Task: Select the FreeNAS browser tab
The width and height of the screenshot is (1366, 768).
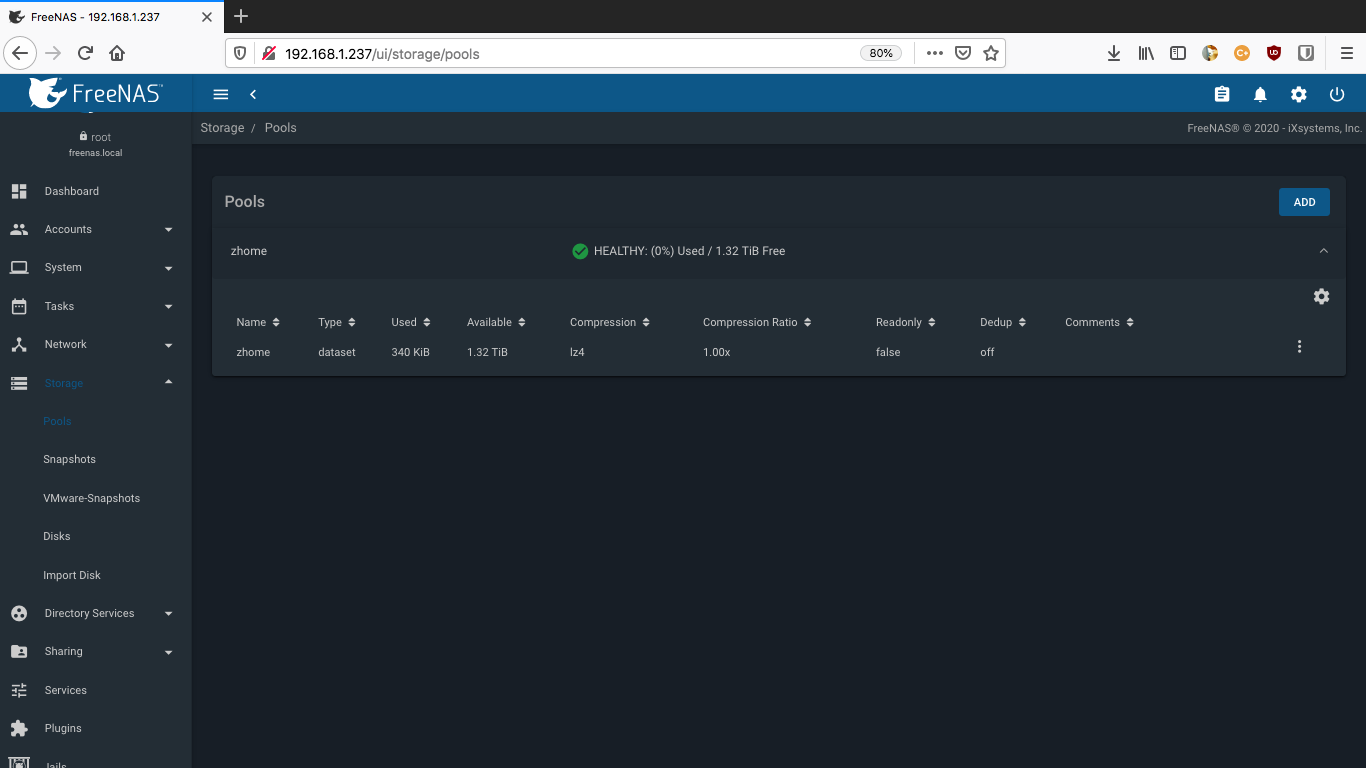Action: (x=110, y=16)
